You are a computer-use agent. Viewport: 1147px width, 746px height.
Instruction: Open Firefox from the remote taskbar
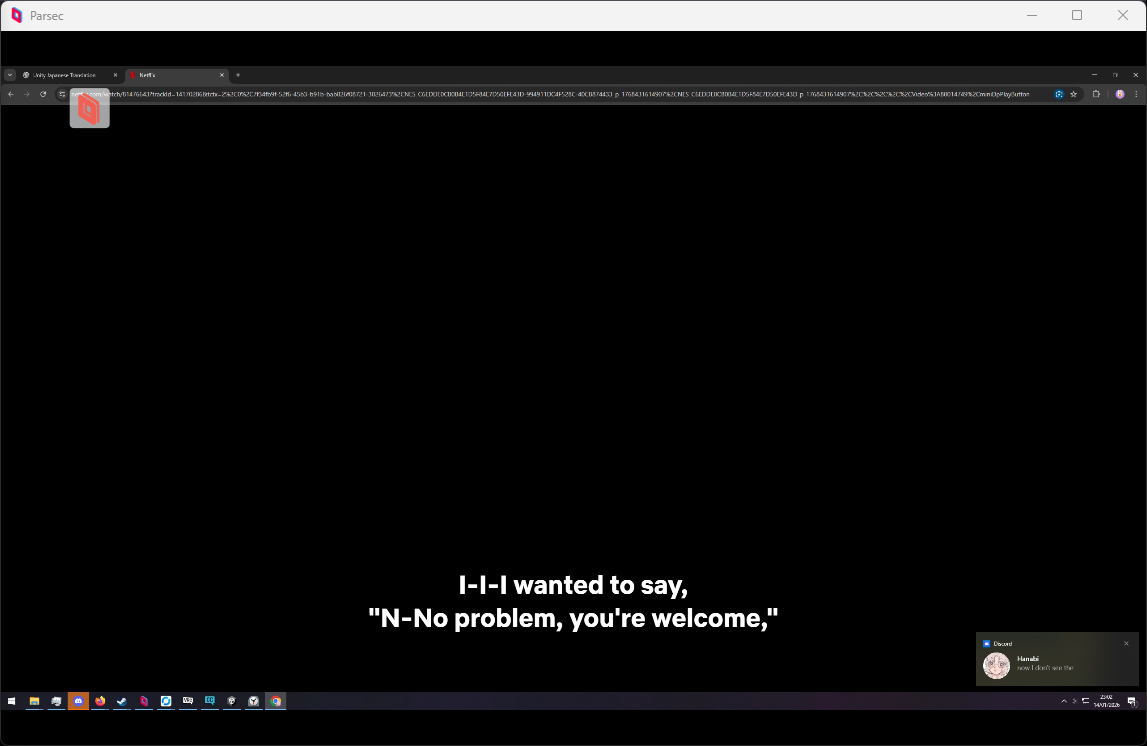click(100, 701)
